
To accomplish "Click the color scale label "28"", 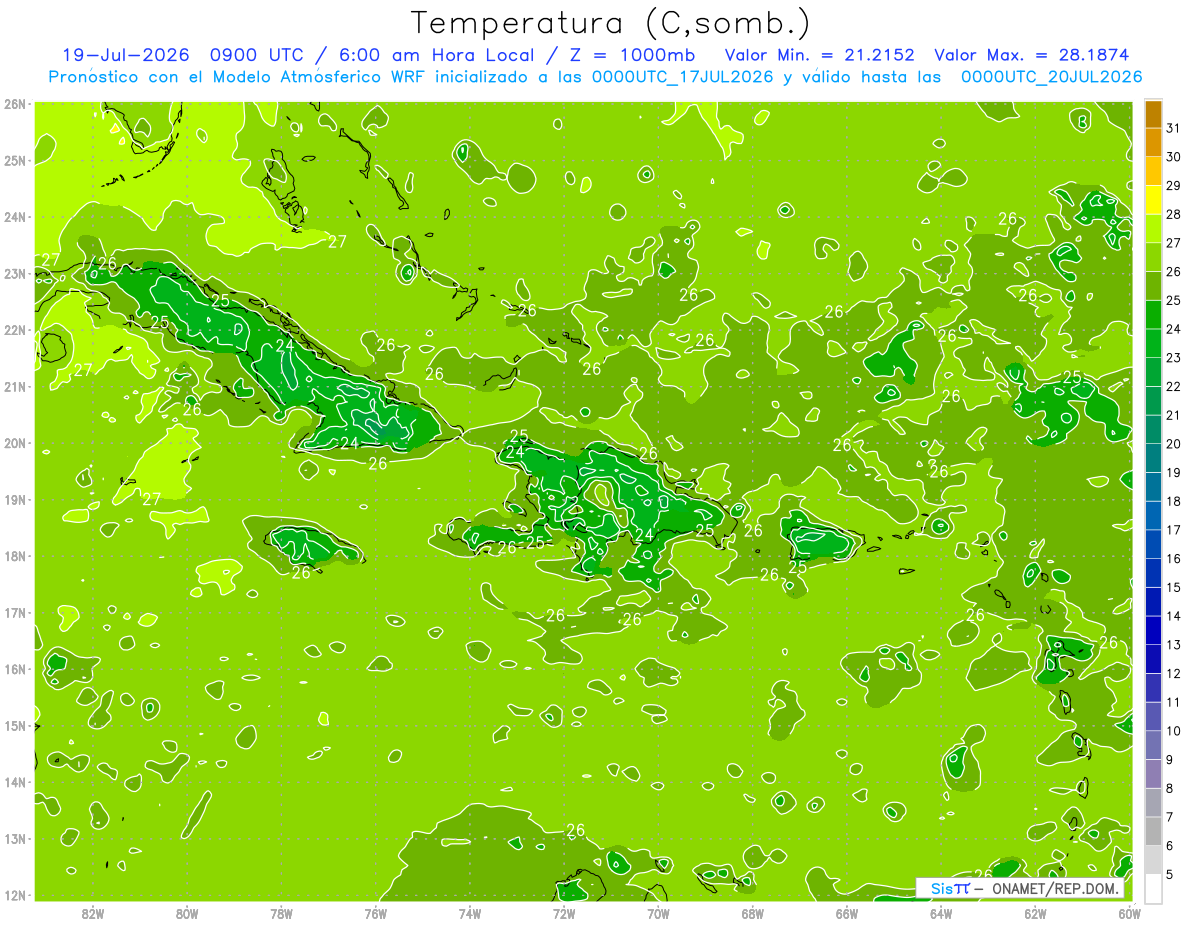I will [x=1174, y=215].
